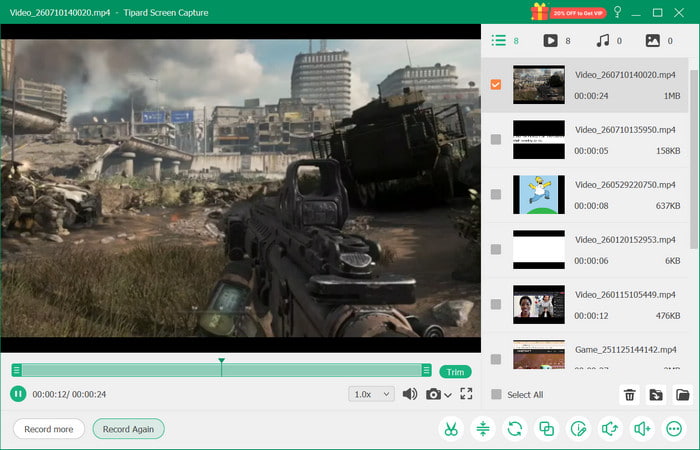Select the Video_260710135950.mp4 file name
The width and height of the screenshot is (700, 450).
coord(625,129)
